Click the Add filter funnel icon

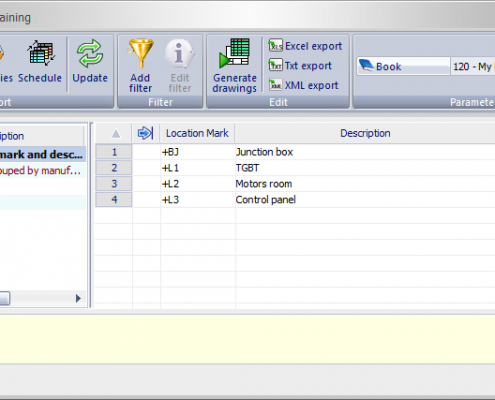pos(141,53)
